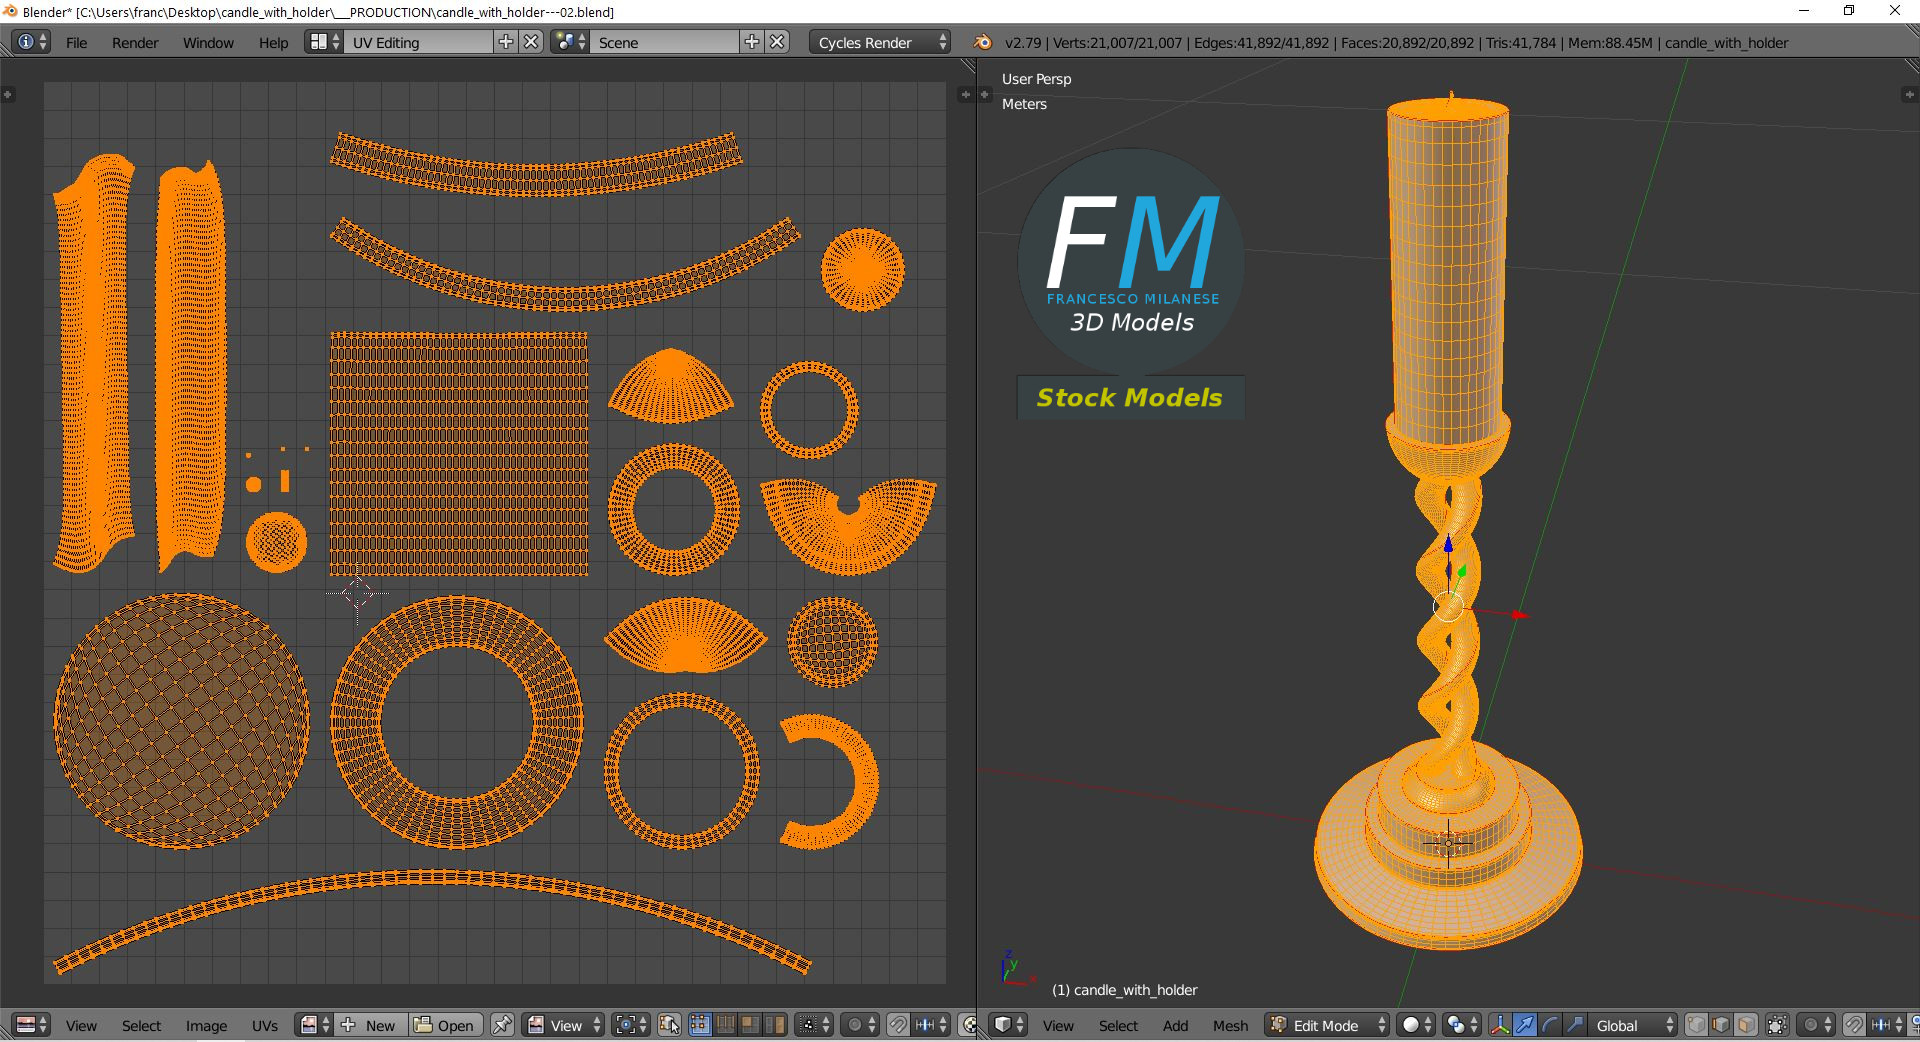The height and width of the screenshot is (1042, 1920).
Task: Open the Select menu in UV editor
Action: 141,1026
